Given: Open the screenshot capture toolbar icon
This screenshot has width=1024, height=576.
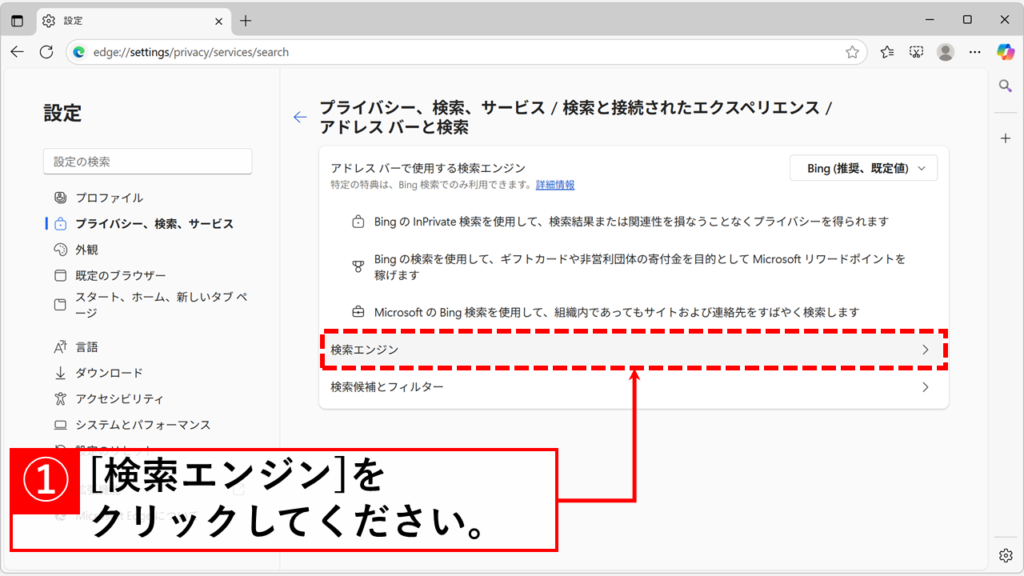Looking at the screenshot, I should tap(916, 52).
